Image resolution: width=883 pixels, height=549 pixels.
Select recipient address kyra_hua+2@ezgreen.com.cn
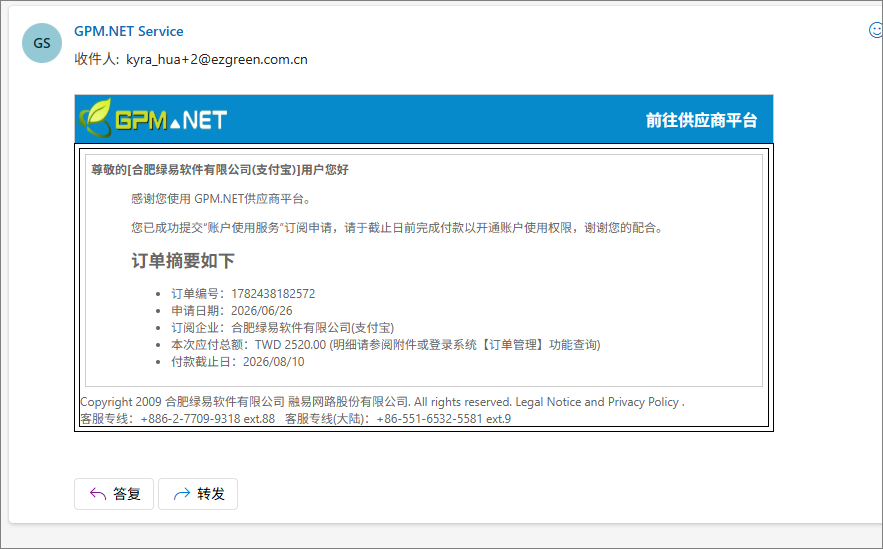click(217, 60)
